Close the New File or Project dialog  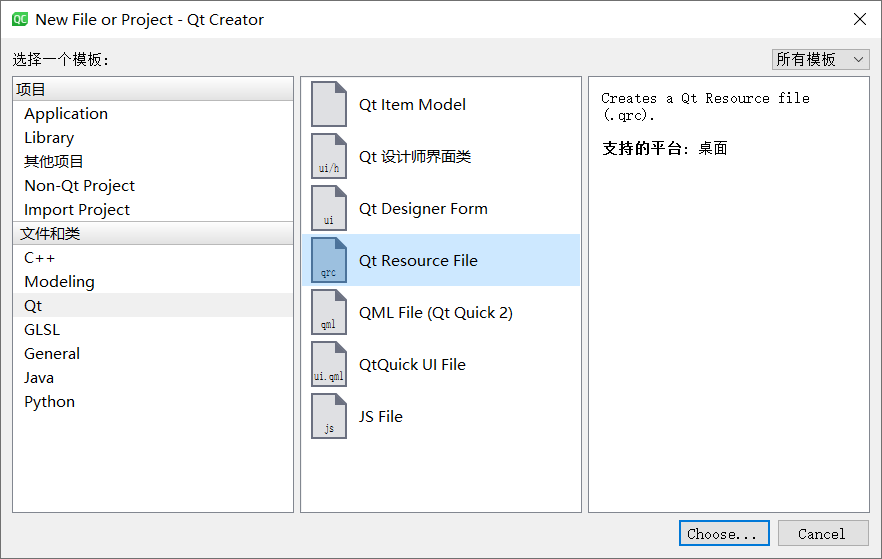click(x=860, y=19)
